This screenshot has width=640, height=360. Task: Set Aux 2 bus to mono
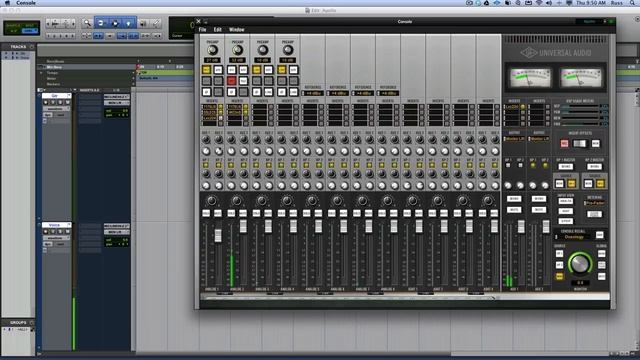pyautogui.click(x=539, y=199)
